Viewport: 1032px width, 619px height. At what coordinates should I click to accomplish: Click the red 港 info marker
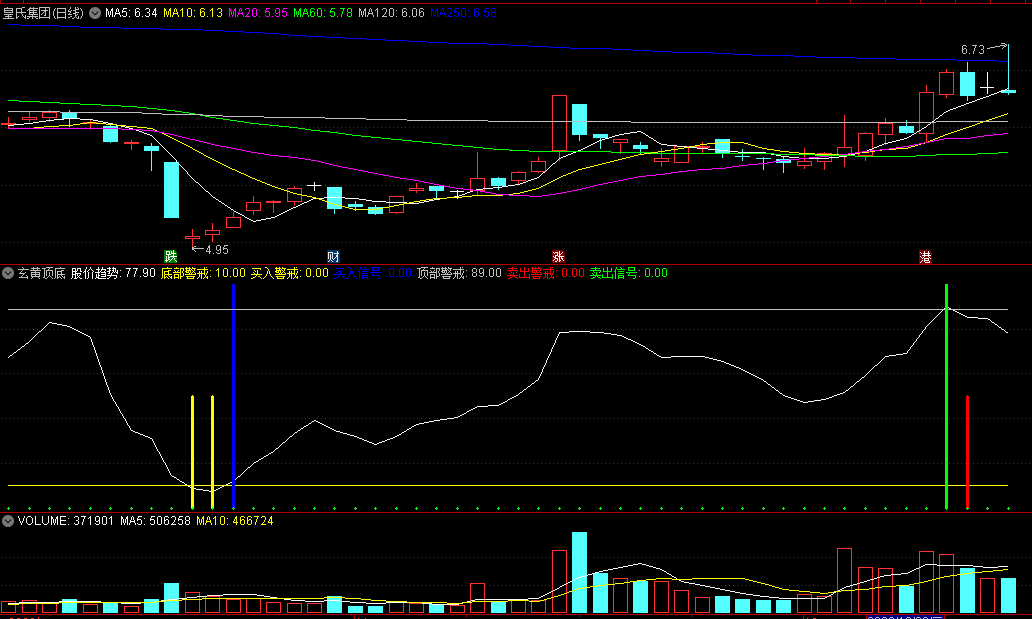pyautogui.click(x=925, y=256)
